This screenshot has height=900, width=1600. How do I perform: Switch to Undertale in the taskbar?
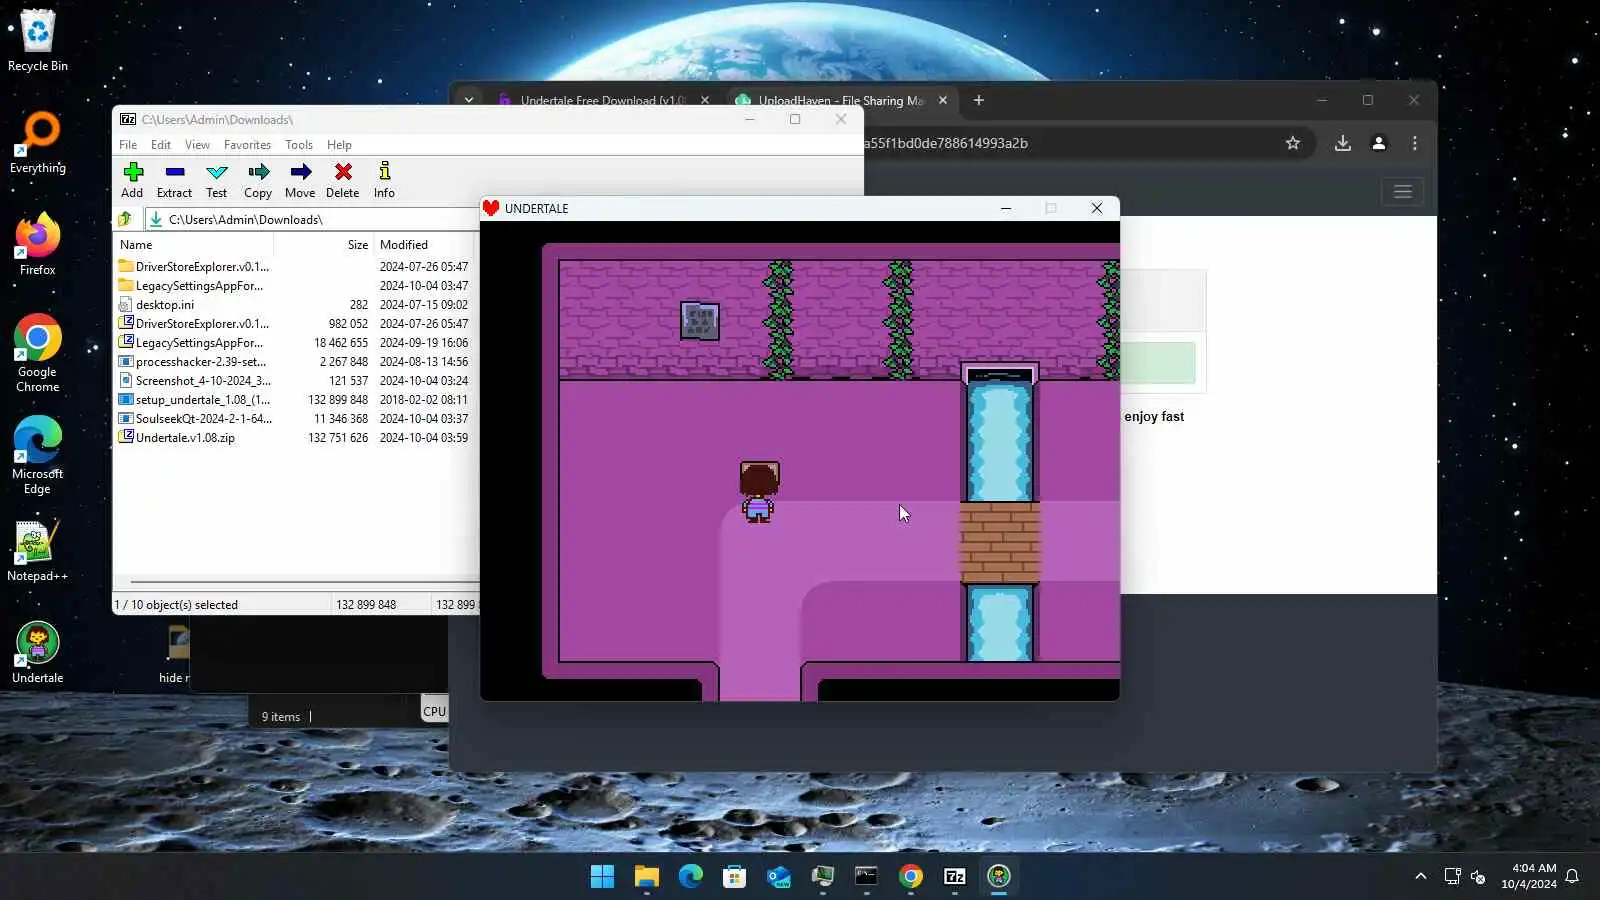point(999,877)
